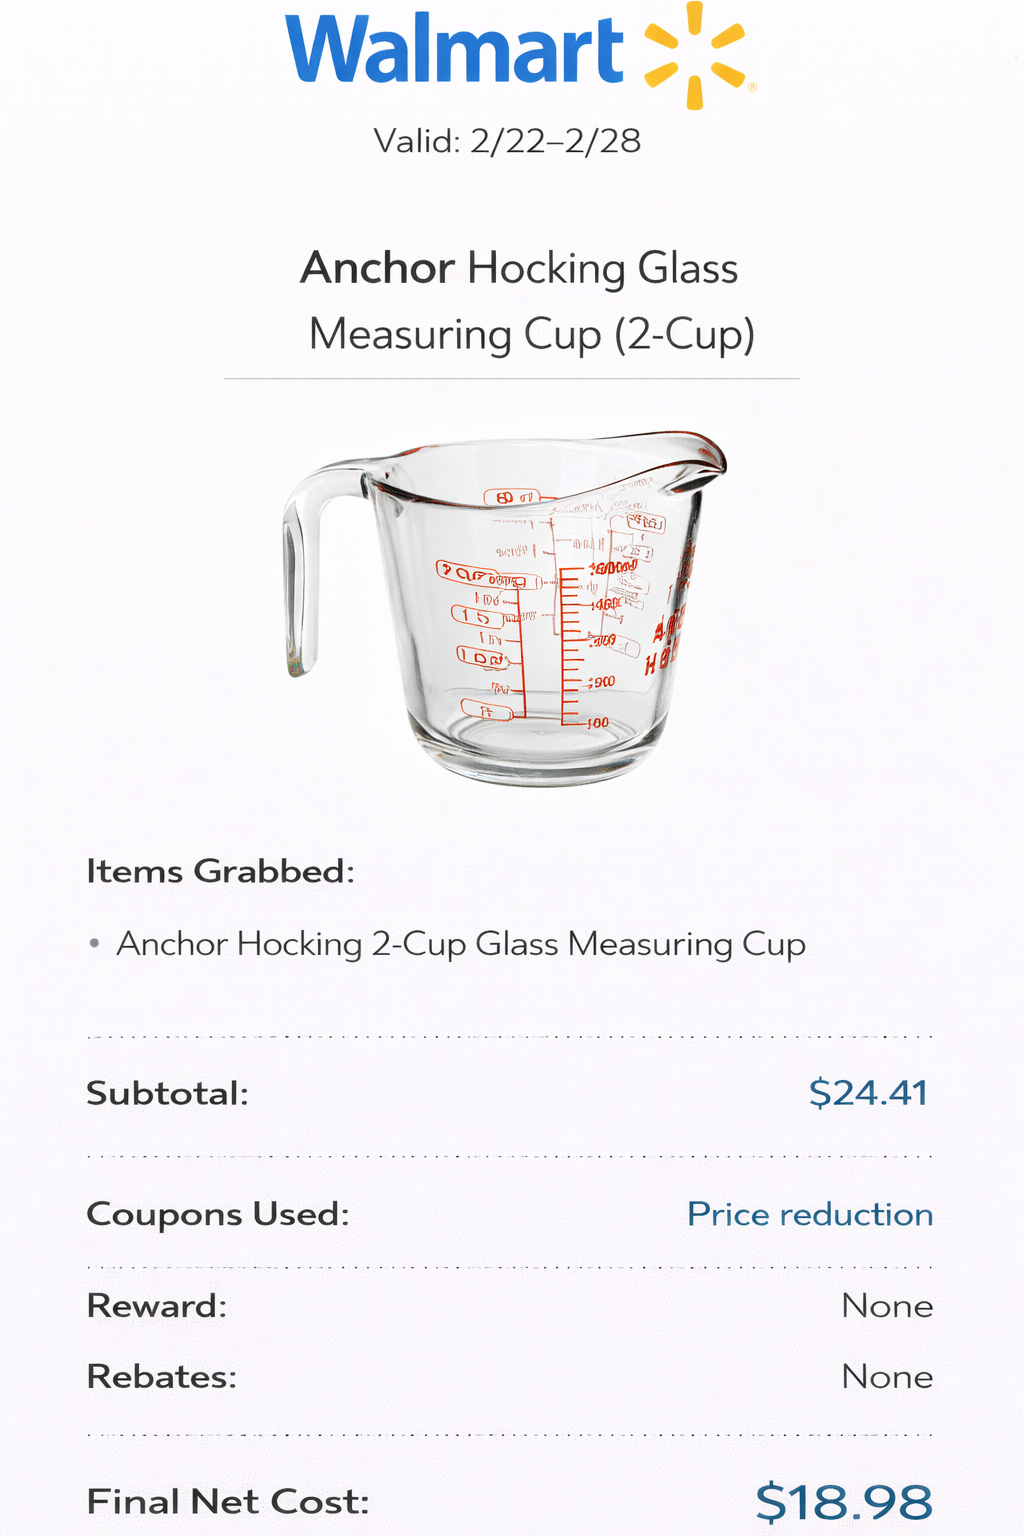Viewport: 1024px width, 1536px height.
Task: Click the Items Grabbed heading
Action: pyautogui.click(x=220, y=871)
